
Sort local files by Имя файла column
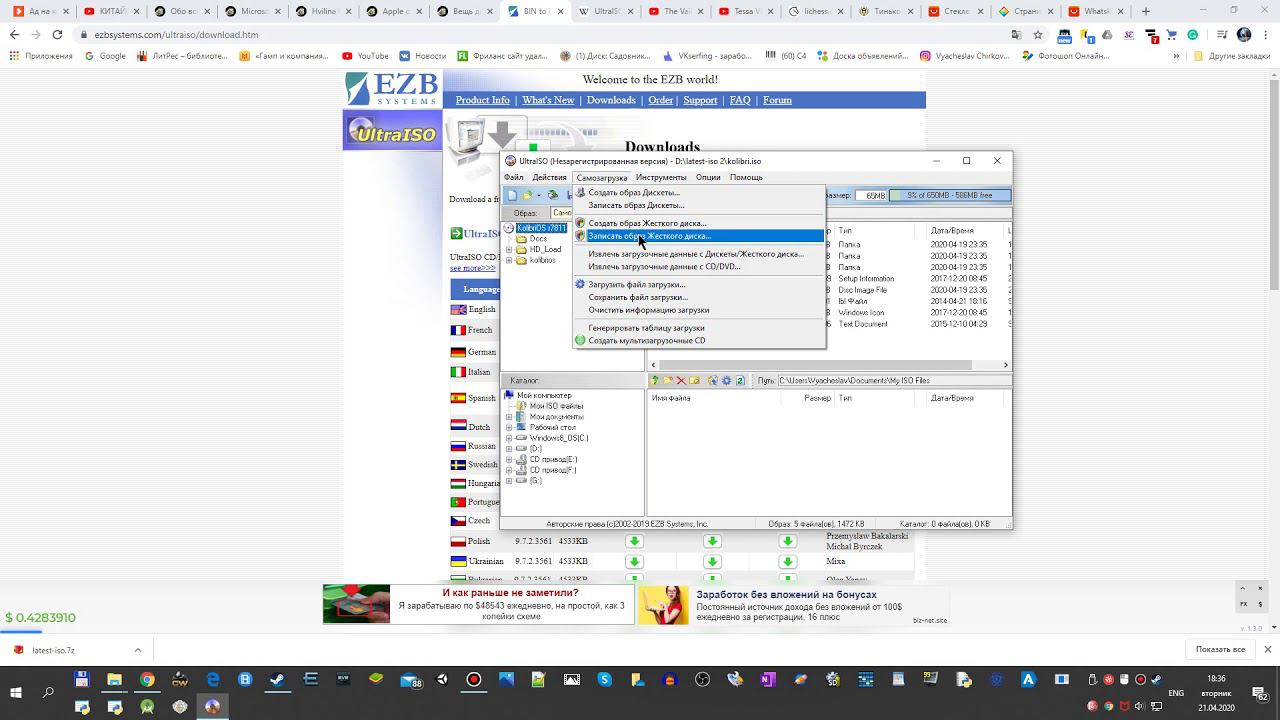click(x=671, y=398)
